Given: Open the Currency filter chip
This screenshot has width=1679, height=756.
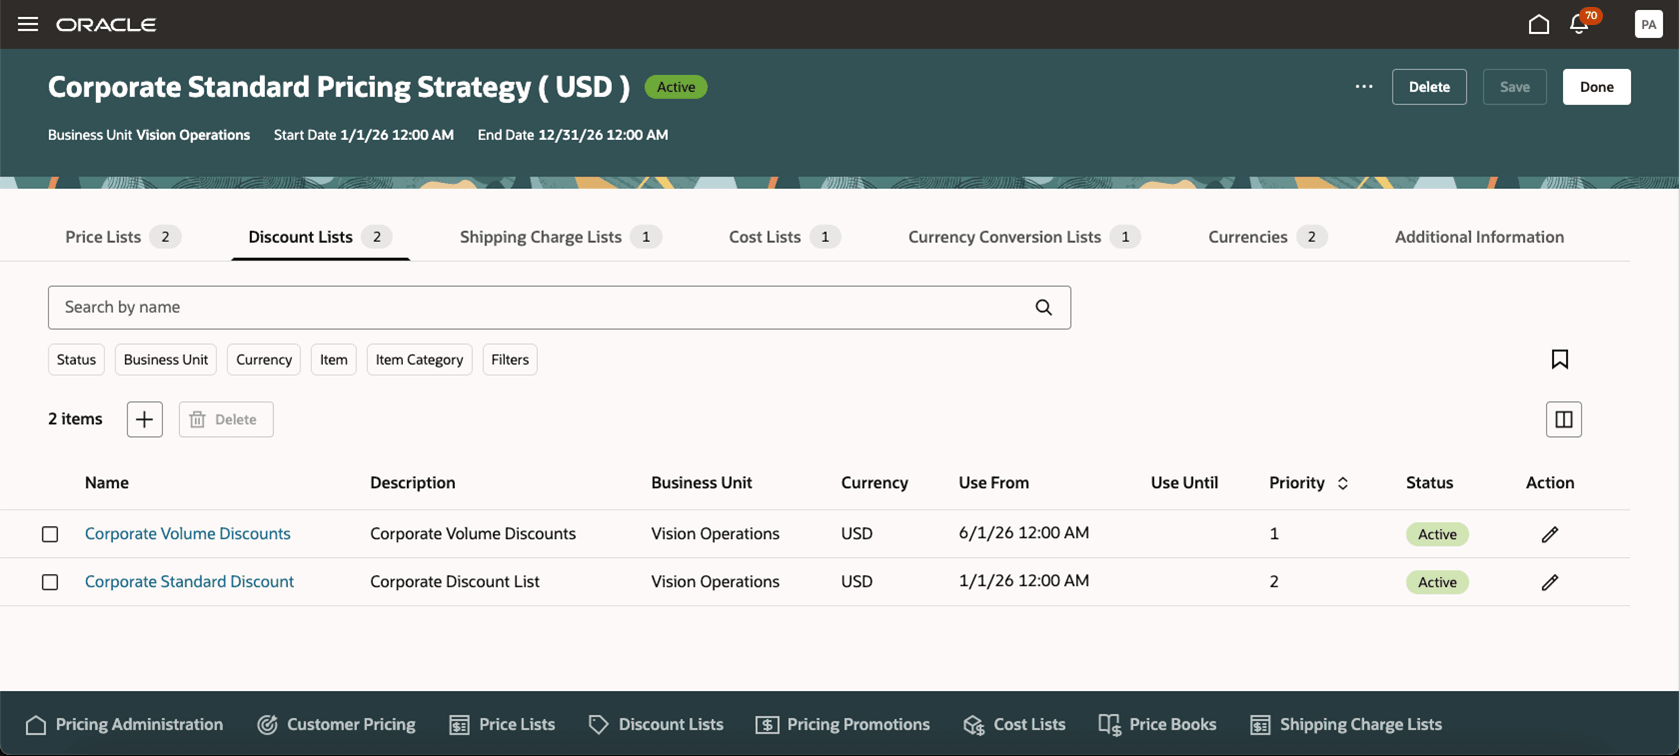Looking at the screenshot, I should (x=264, y=360).
